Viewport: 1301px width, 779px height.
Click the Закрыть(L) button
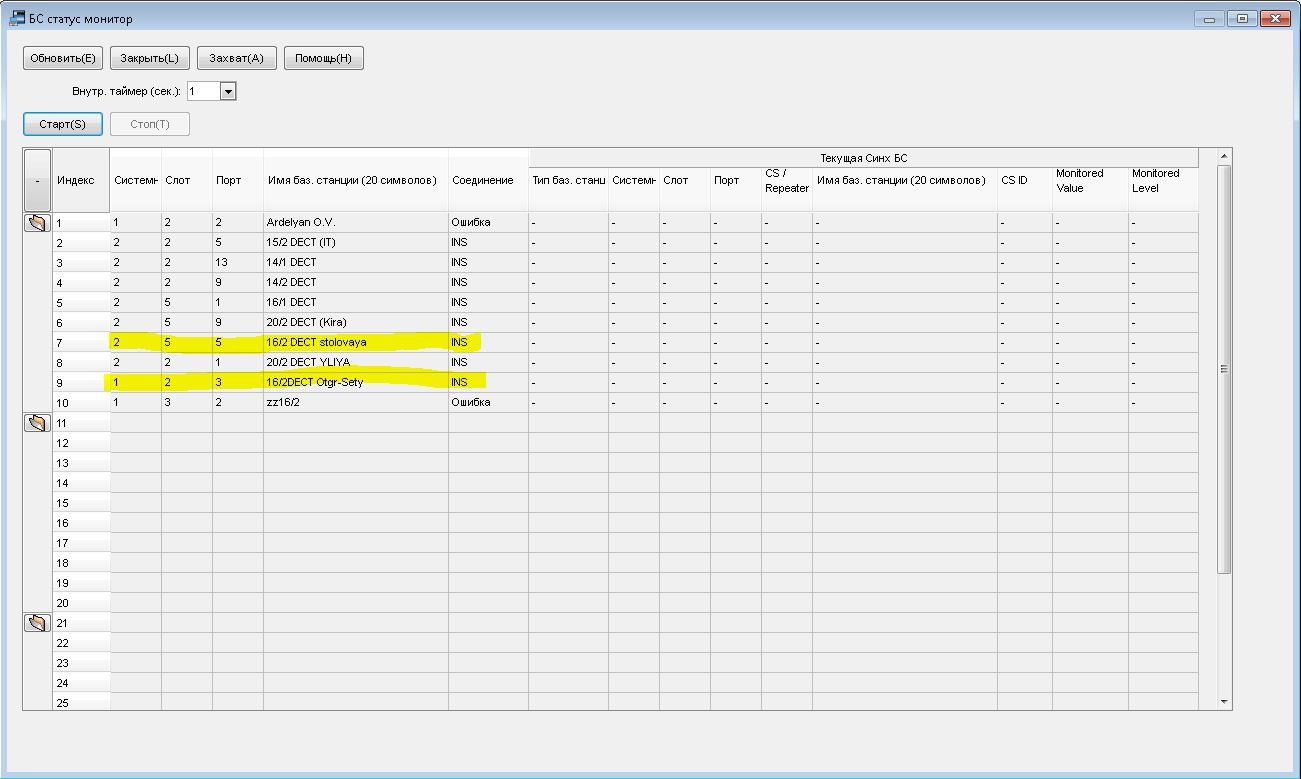[149, 58]
